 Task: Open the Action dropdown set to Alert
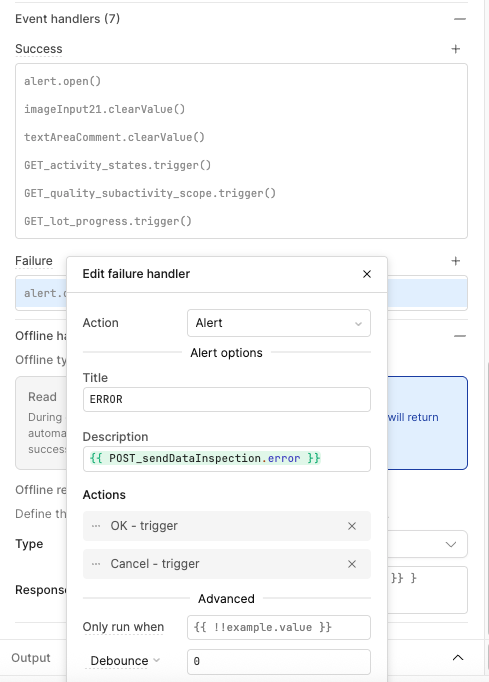[279, 323]
